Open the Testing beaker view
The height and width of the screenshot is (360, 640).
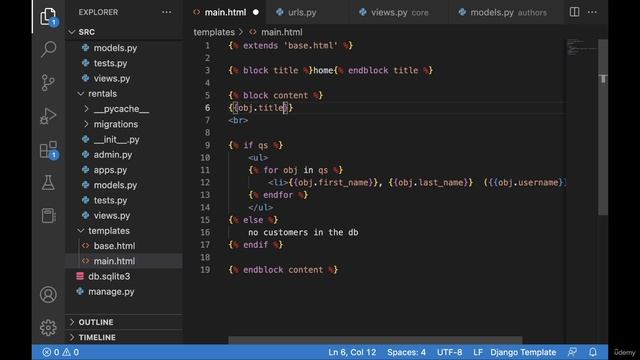coord(48,183)
